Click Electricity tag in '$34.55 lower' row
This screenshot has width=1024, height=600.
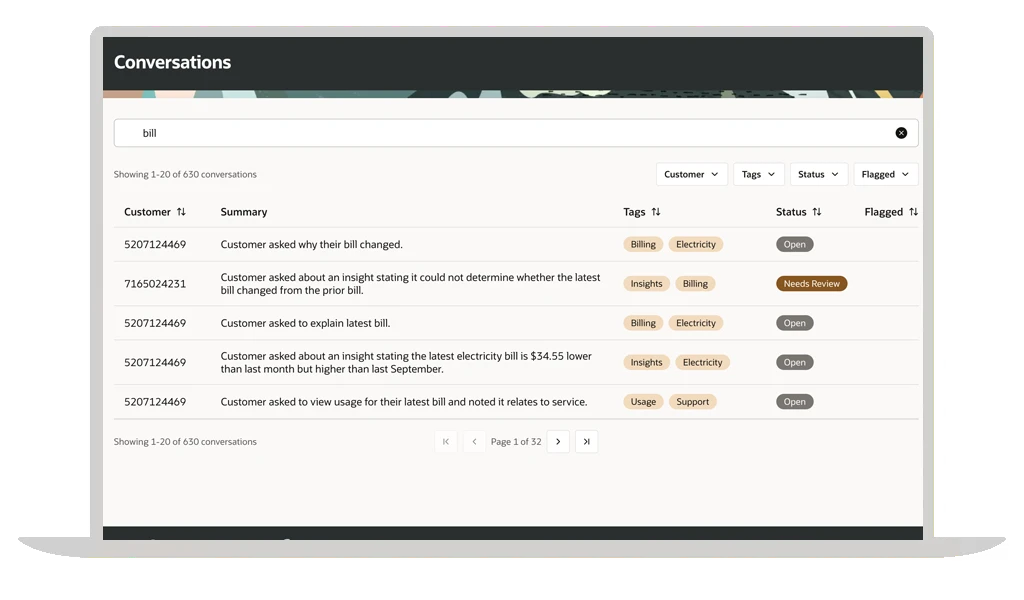click(702, 362)
